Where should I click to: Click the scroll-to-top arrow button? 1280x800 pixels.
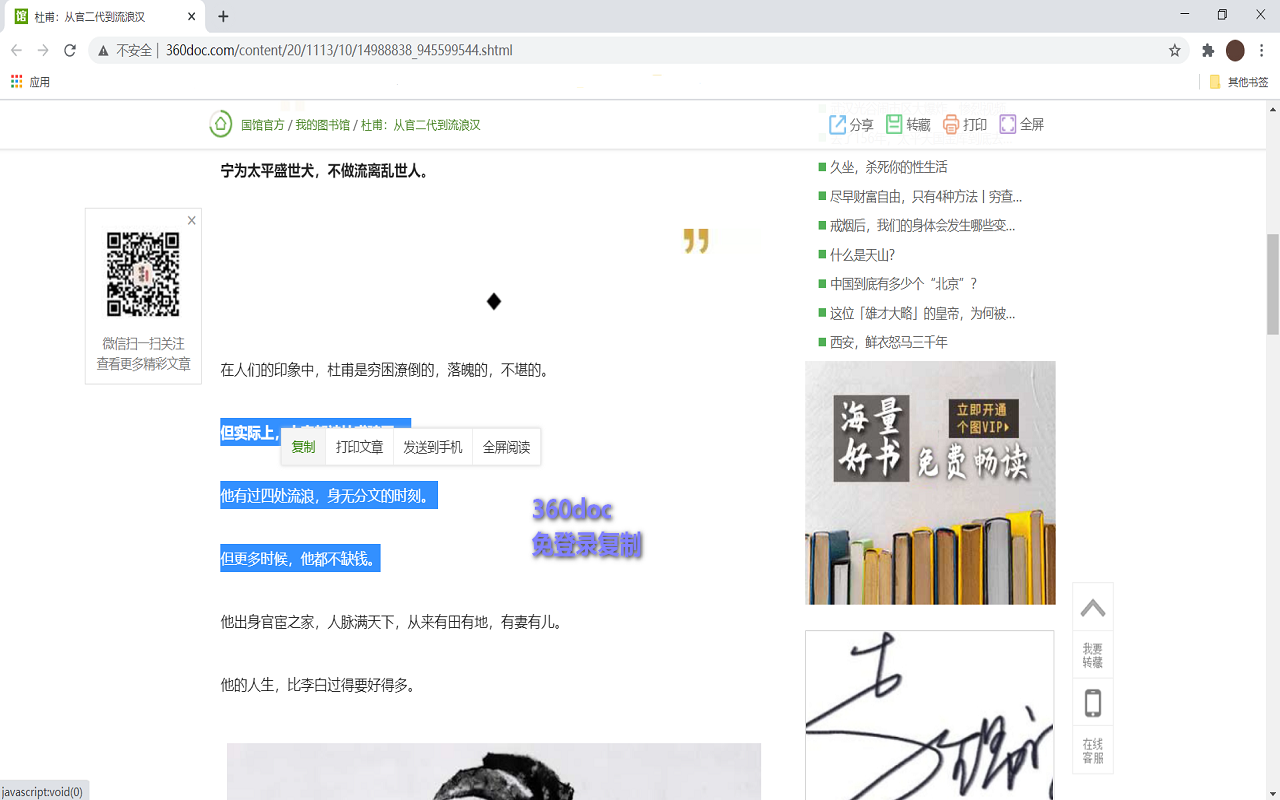tap(1093, 607)
